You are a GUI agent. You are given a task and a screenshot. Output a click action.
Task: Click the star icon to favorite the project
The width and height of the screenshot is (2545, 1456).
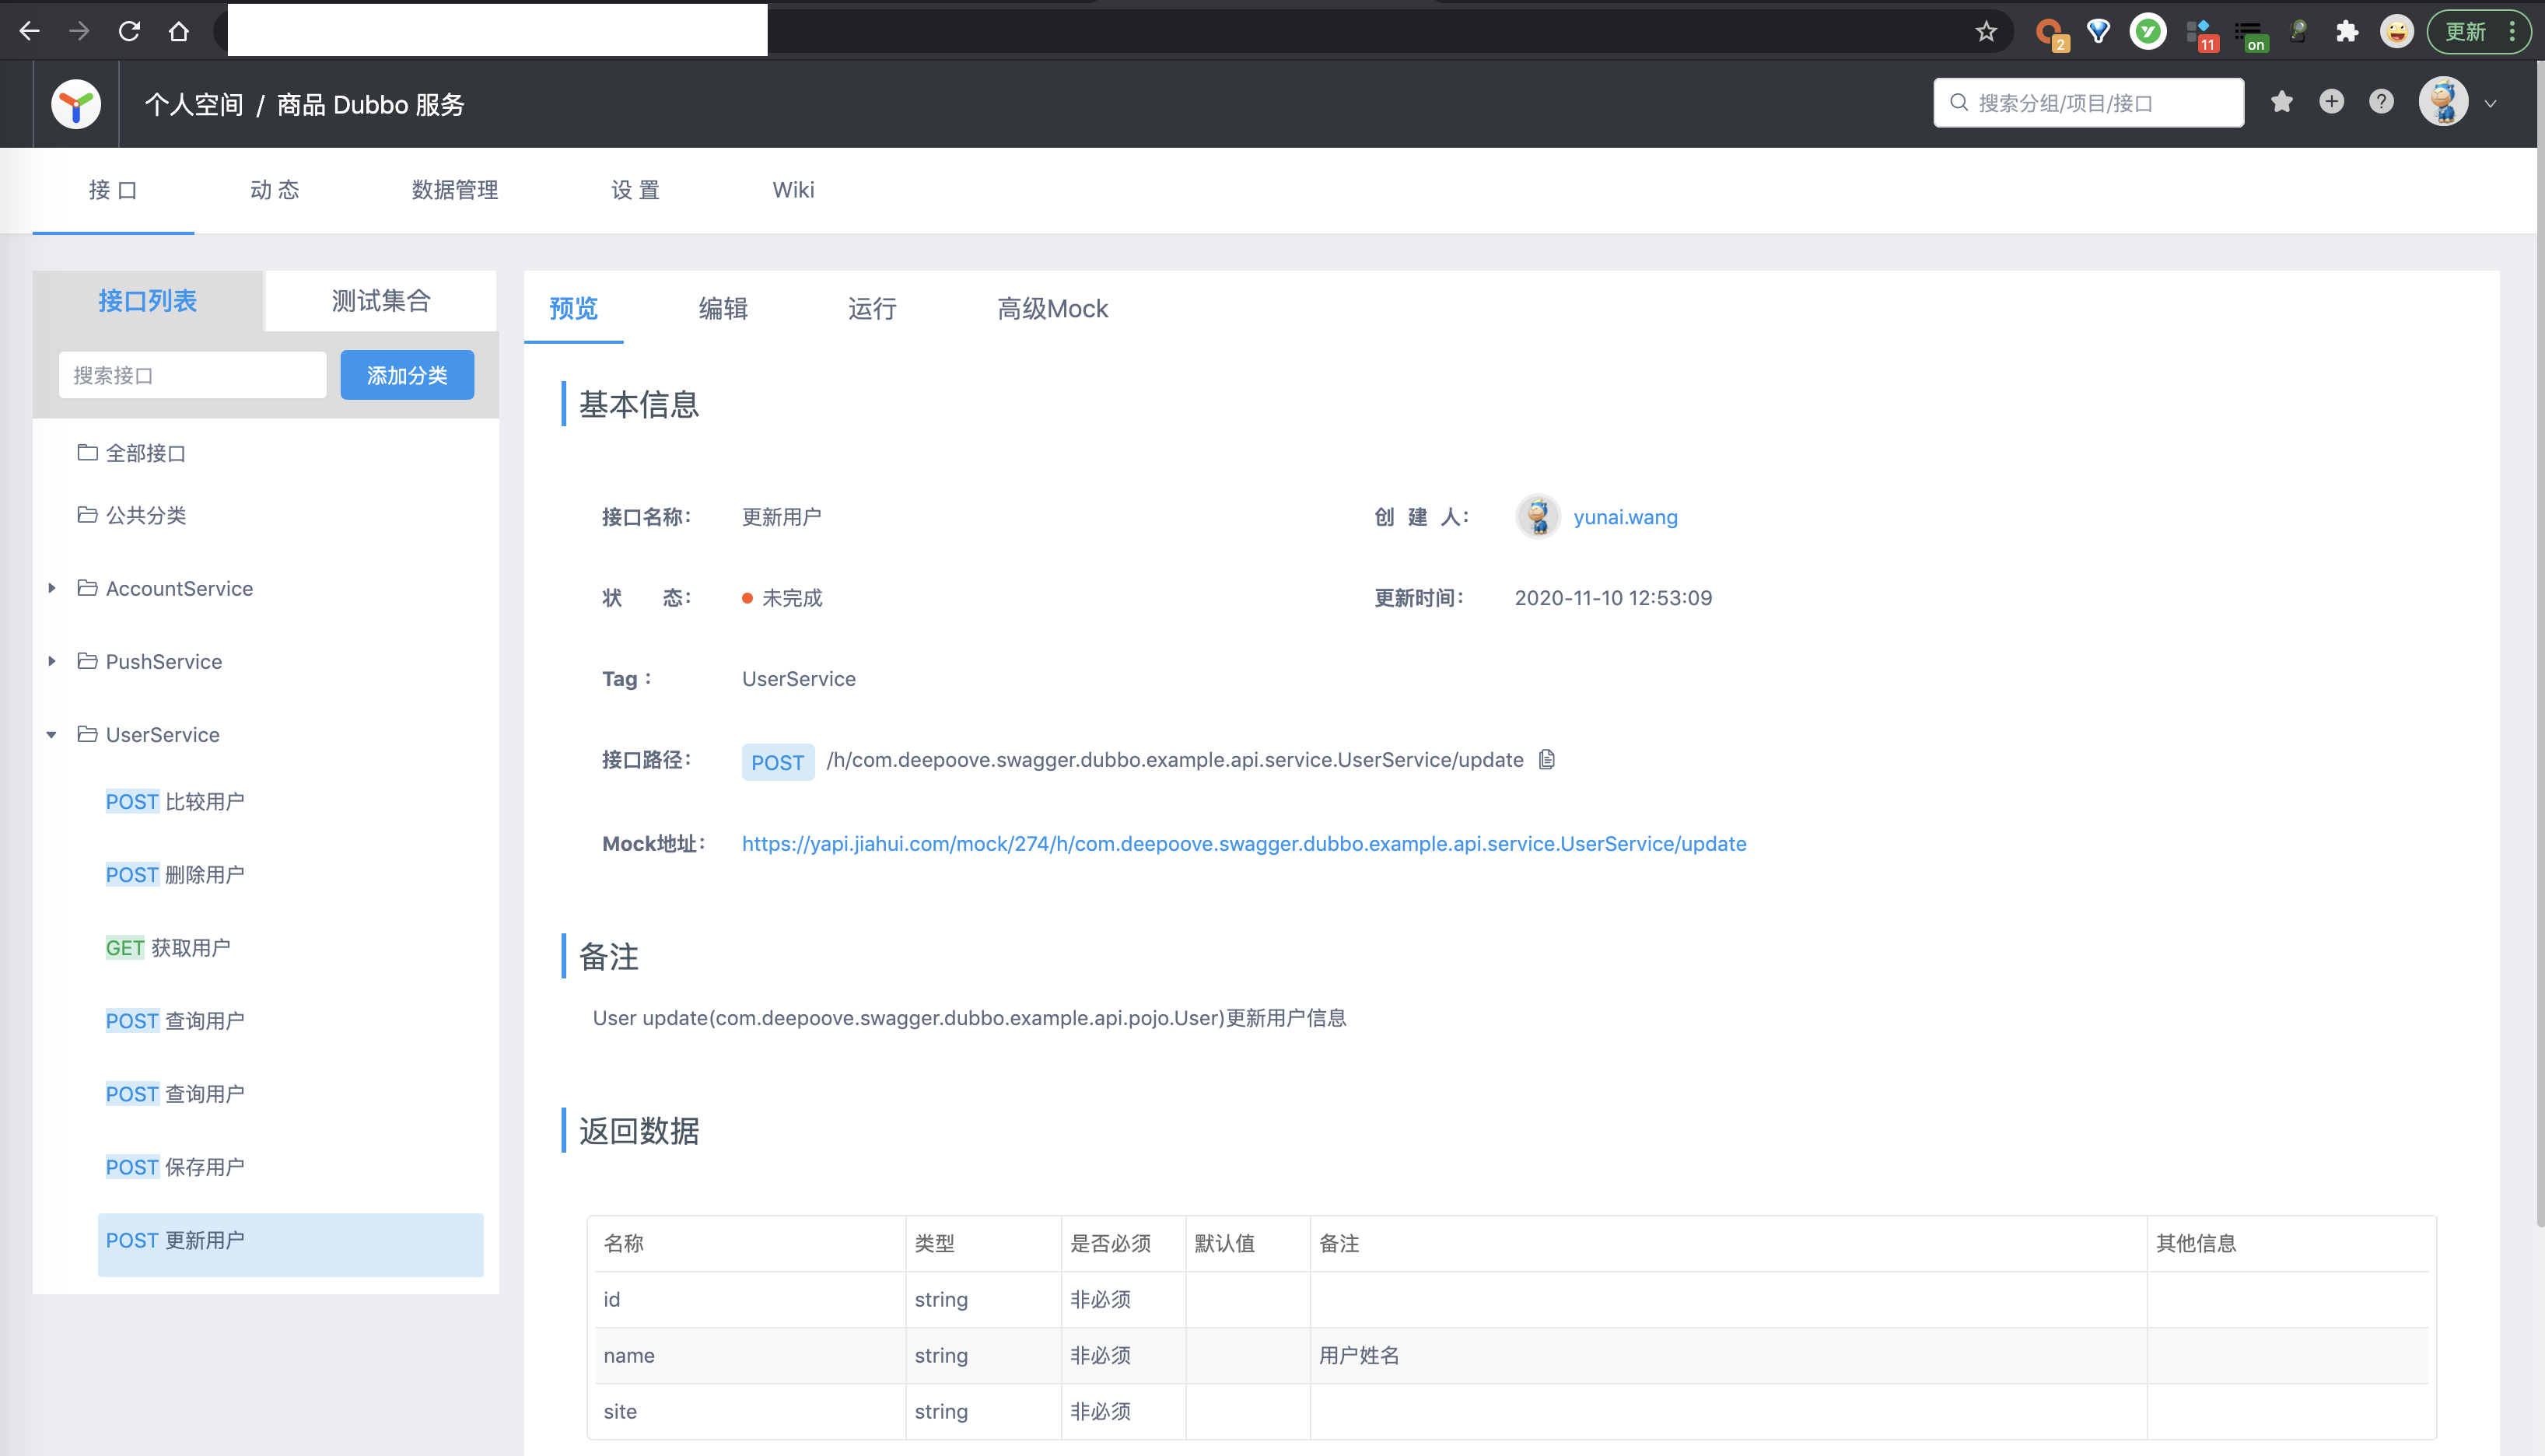pyautogui.click(x=2282, y=101)
